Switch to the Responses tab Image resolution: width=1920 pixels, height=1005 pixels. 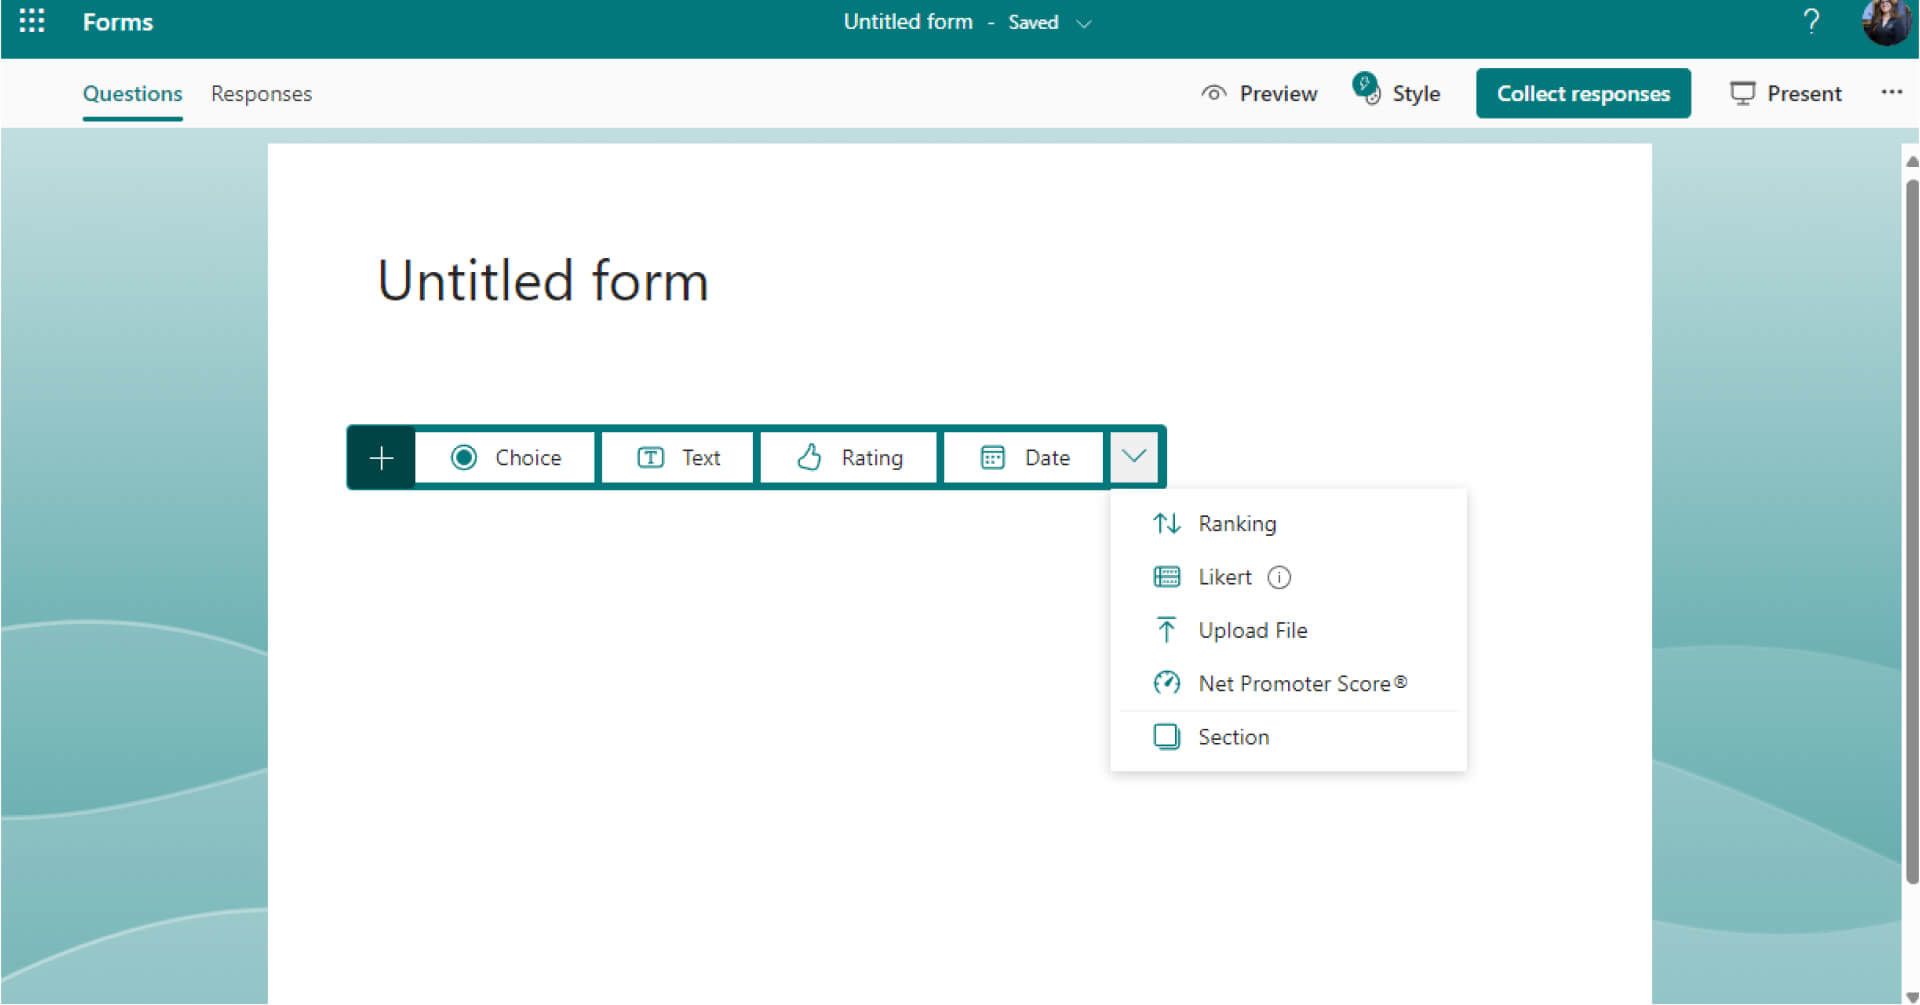pos(261,94)
